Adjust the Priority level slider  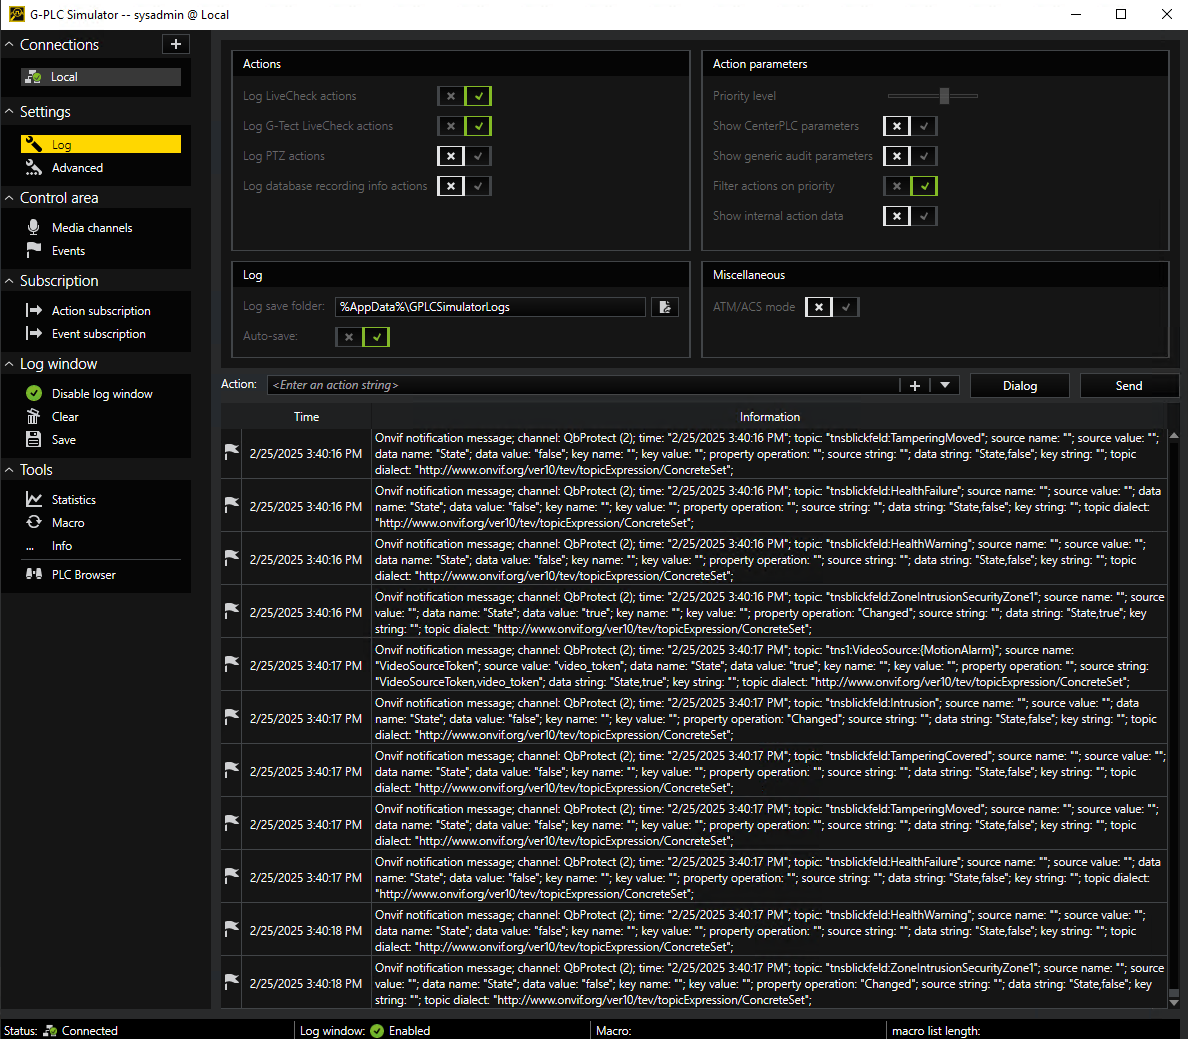pos(944,96)
